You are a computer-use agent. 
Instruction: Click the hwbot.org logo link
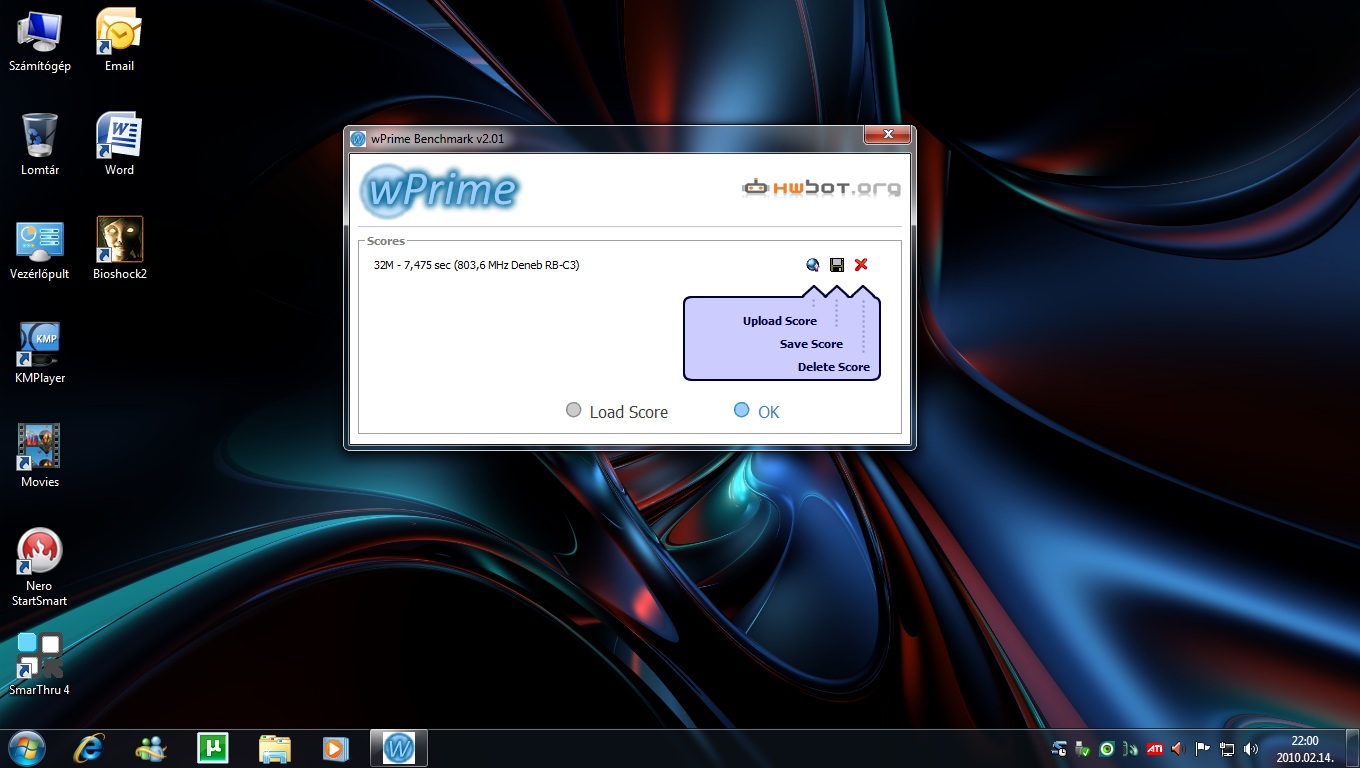pos(821,188)
